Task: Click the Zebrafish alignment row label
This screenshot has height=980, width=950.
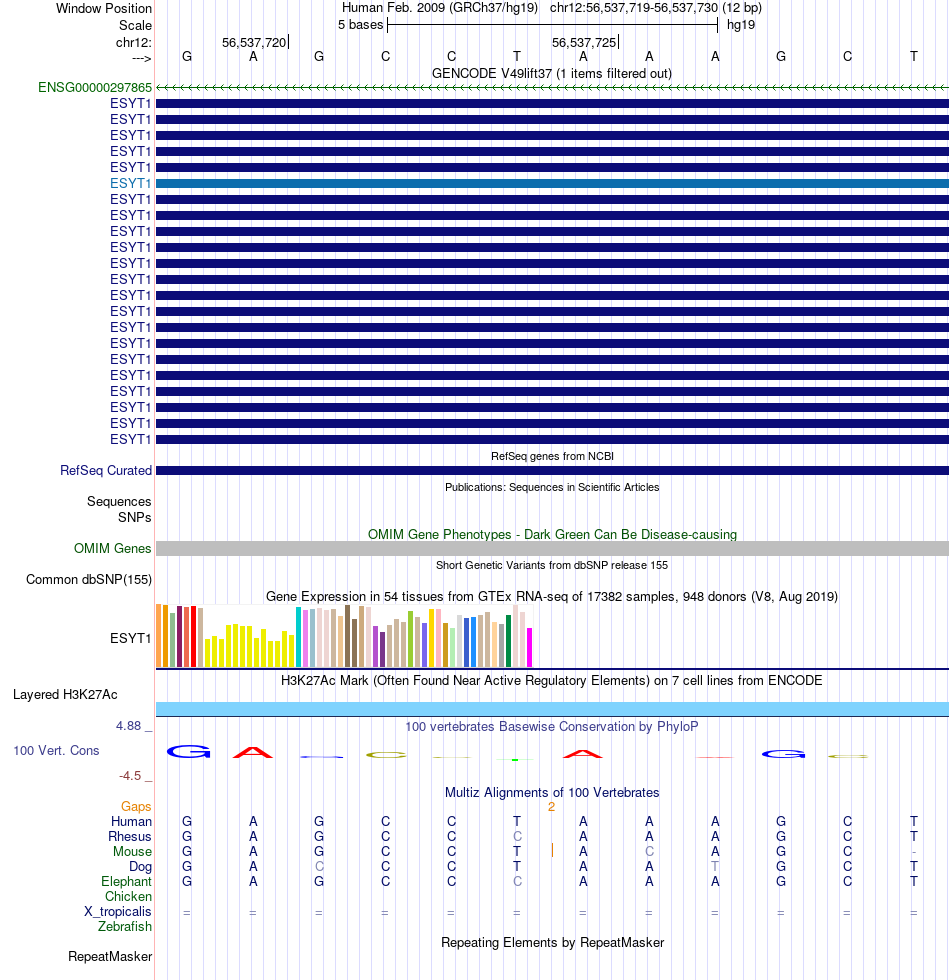Action: (x=124, y=926)
